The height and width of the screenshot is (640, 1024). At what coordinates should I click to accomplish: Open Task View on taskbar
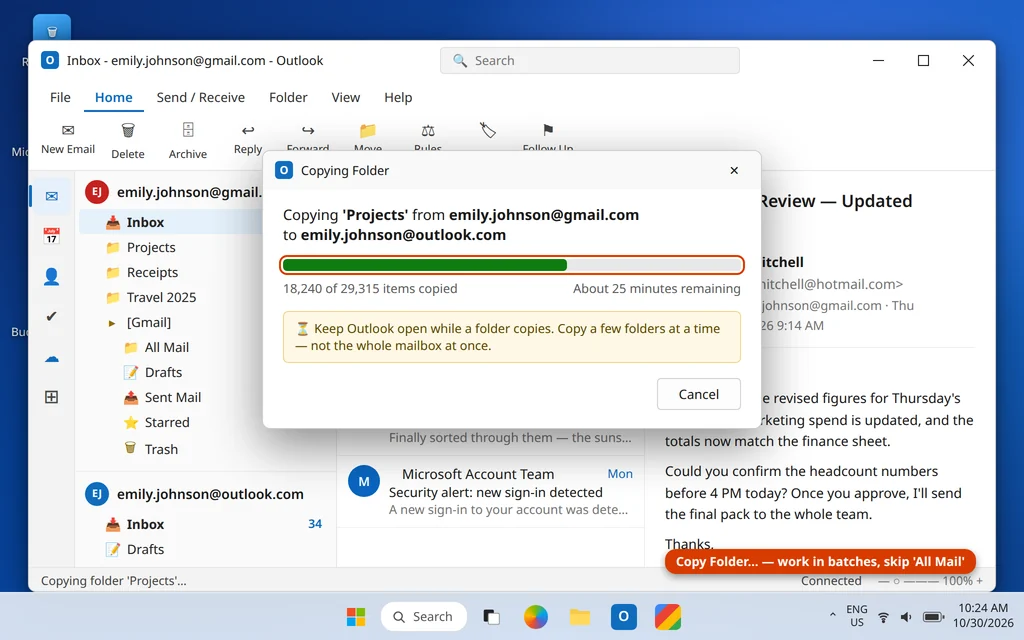491,616
